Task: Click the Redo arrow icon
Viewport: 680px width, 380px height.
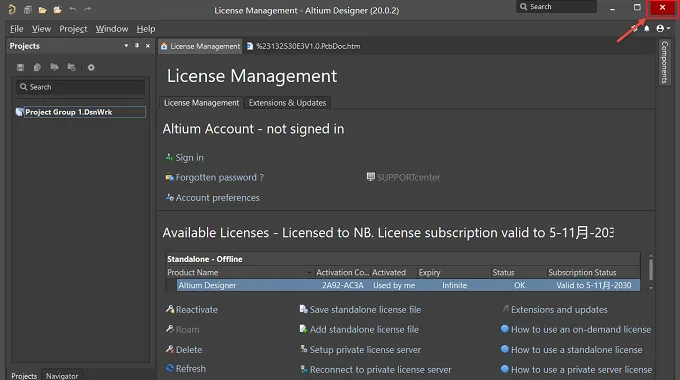Action: click(88, 9)
